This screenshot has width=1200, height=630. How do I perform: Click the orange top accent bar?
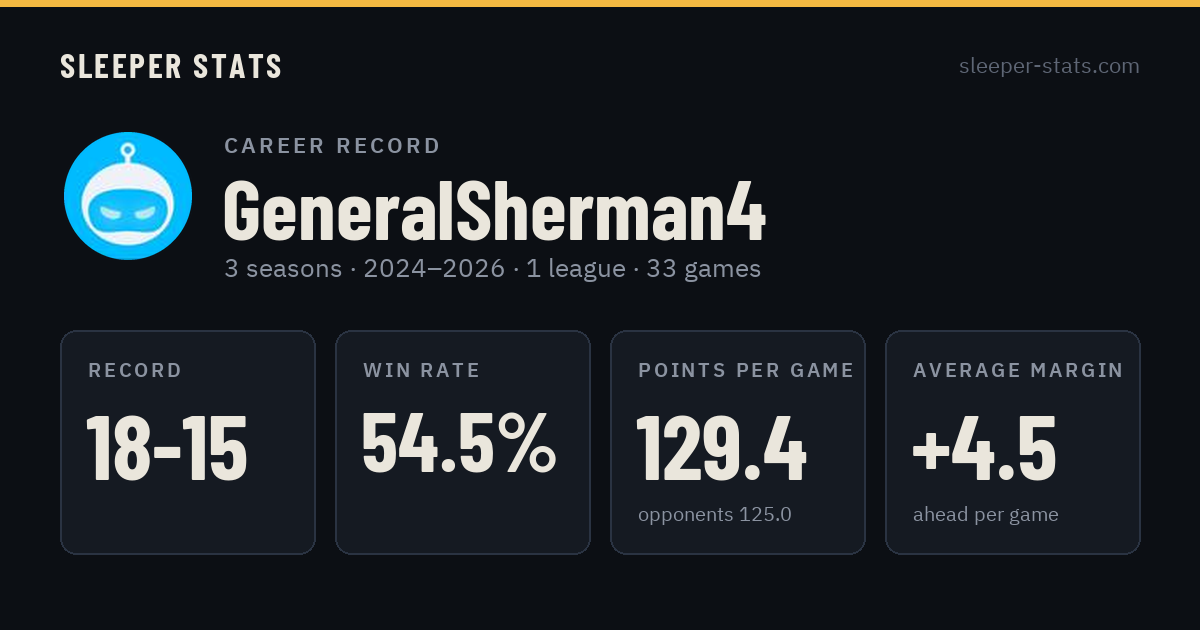click(600, 3)
